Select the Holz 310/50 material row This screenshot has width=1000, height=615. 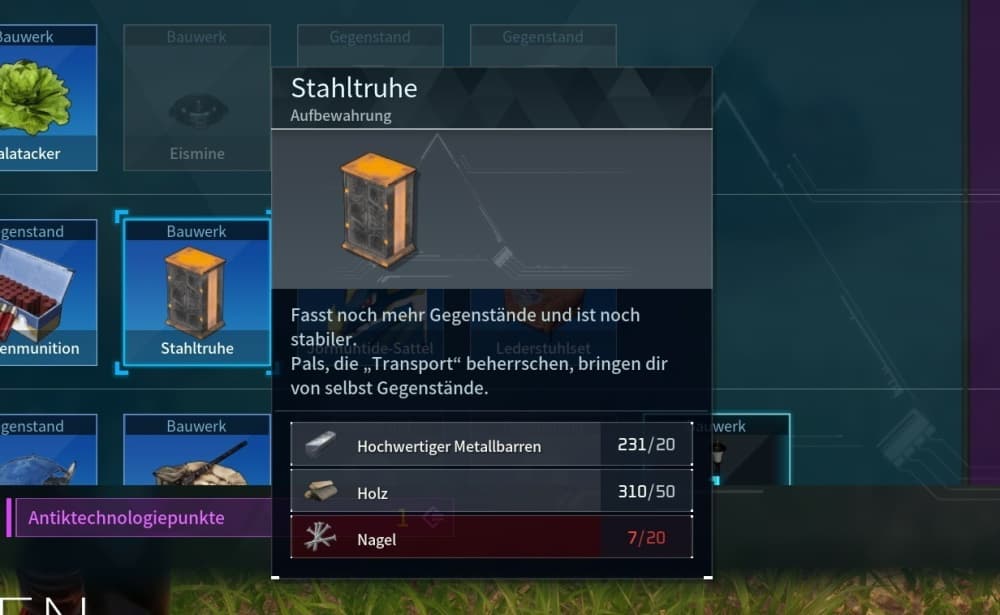pyautogui.click(x=491, y=491)
